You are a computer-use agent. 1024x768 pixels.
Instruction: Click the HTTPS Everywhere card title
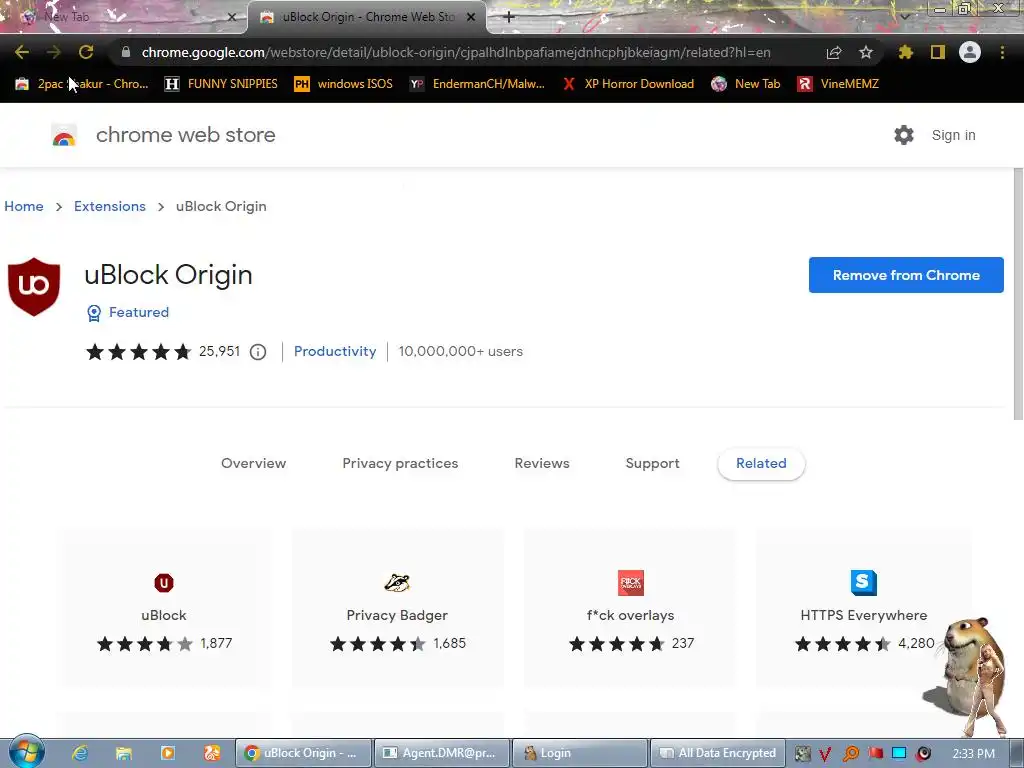click(x=863, y=615)
